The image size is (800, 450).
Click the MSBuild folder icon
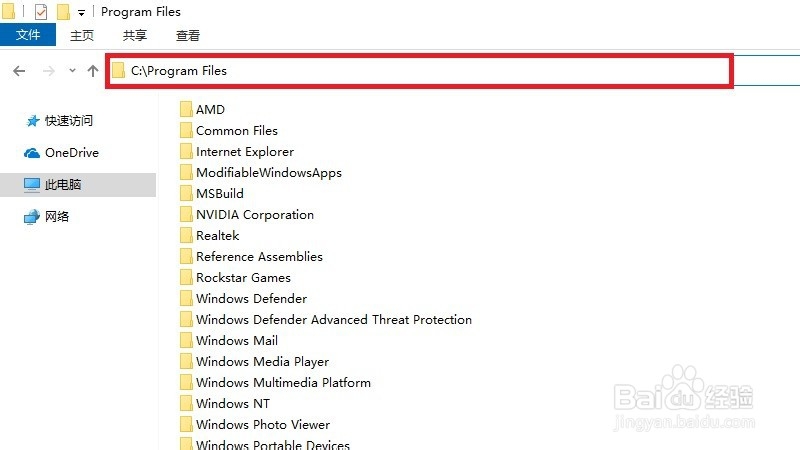(x=186, y=193)
